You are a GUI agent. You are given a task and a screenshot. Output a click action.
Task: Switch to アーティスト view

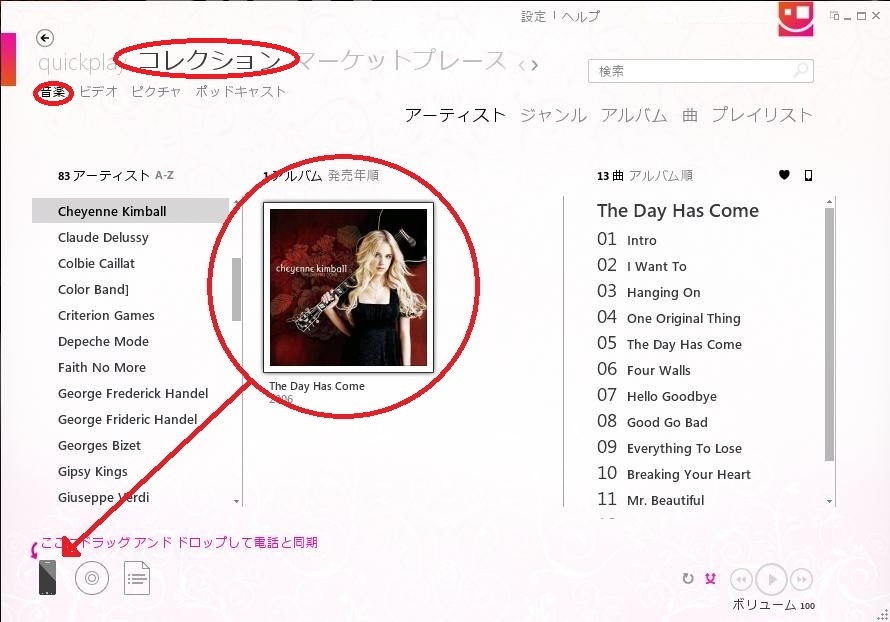(x=455, y=115)
